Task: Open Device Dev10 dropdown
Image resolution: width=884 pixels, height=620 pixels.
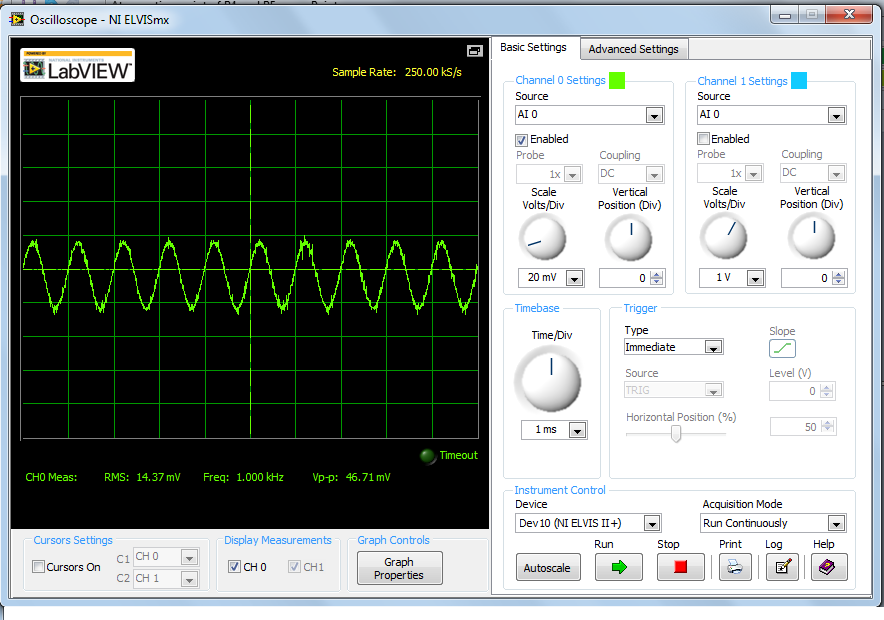Action: click(652, 524)
